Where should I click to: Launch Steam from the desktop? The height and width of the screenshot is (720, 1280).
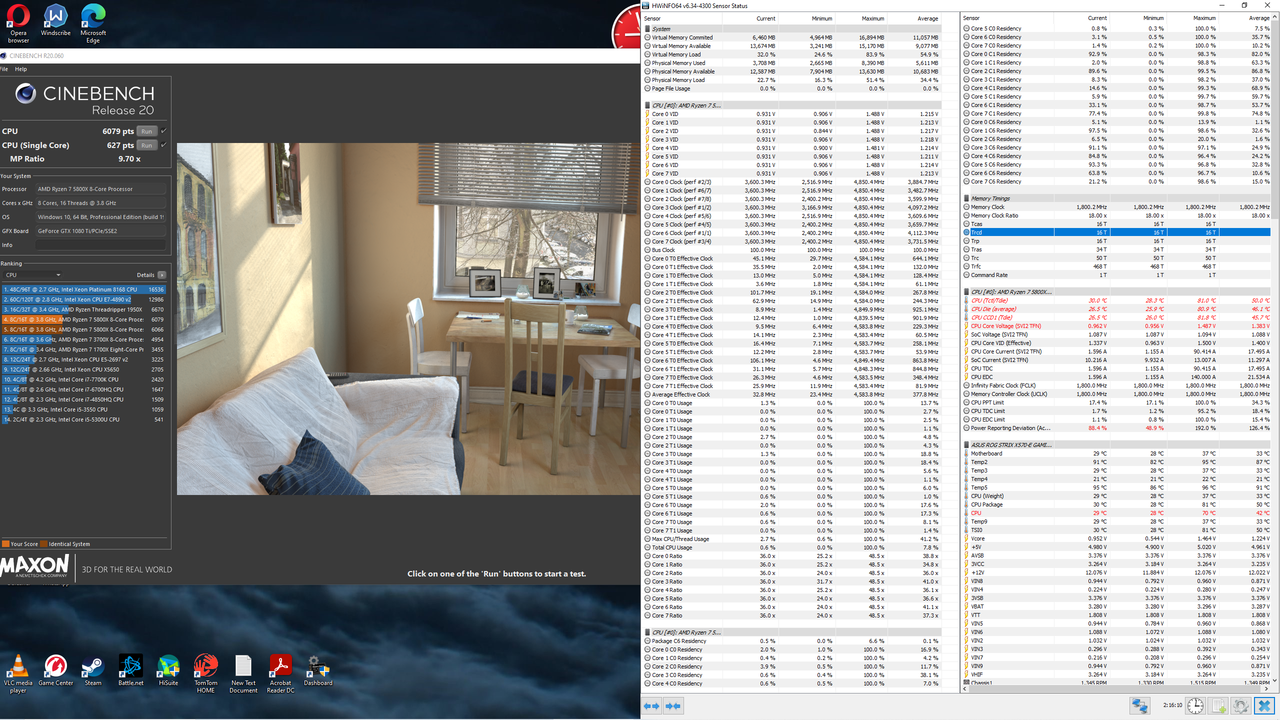click(93, 672)
